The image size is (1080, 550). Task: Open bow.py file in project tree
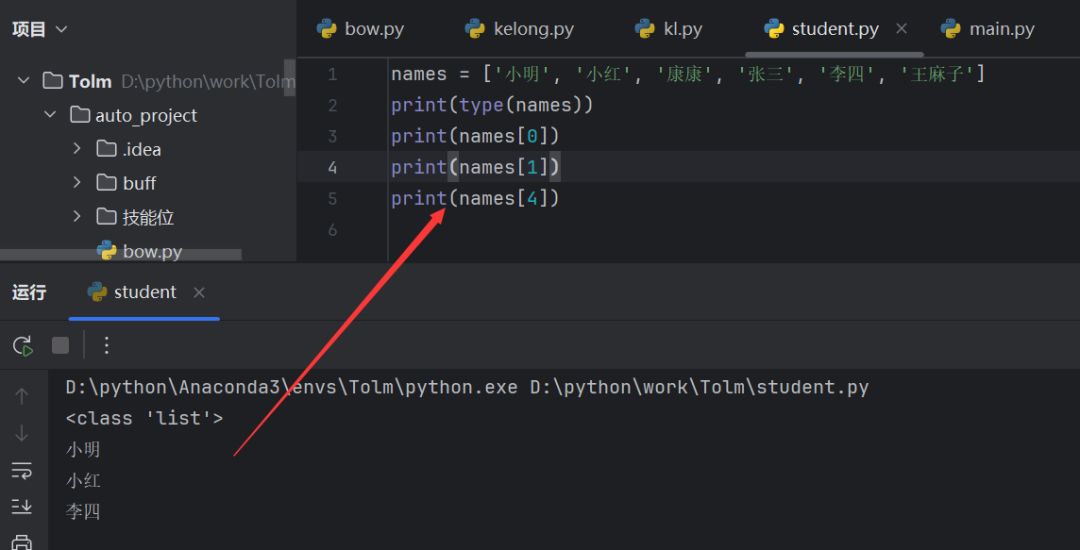[151, 251]
